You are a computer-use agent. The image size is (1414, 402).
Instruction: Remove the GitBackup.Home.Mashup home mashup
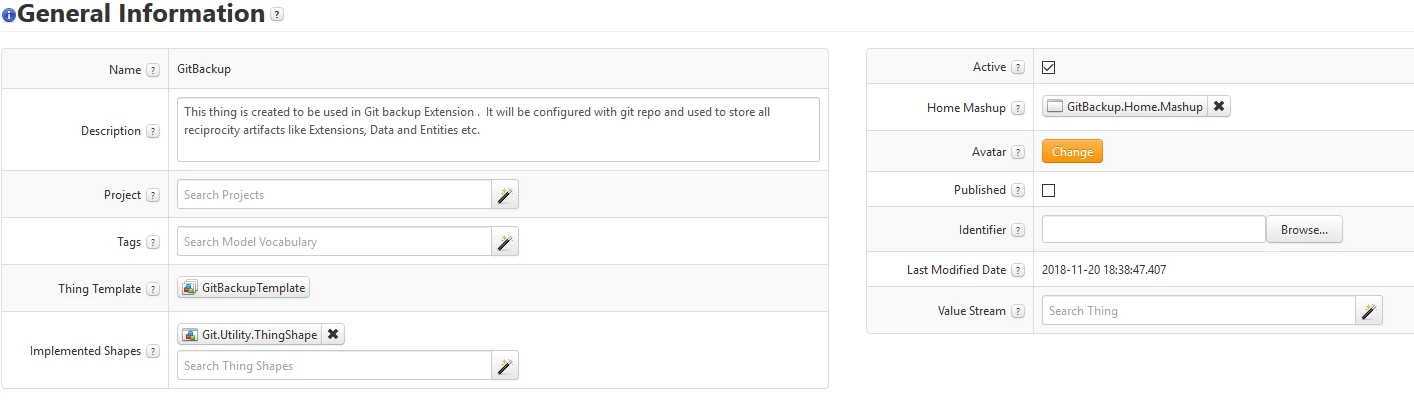[x=1219, y=106]
